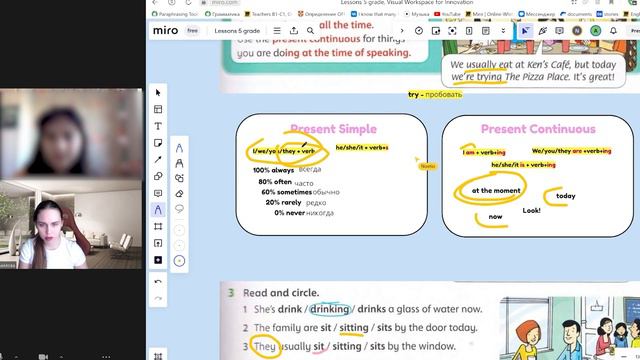Click the Redo arrow
This screenshot has width=640, height=360.
coord(158,298)
